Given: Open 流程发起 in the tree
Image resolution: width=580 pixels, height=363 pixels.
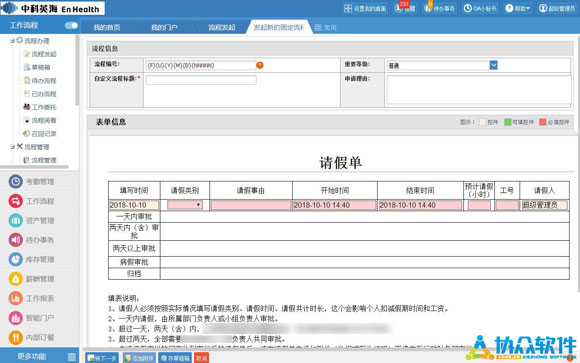Looking at the screenshot, I should 40,54.
